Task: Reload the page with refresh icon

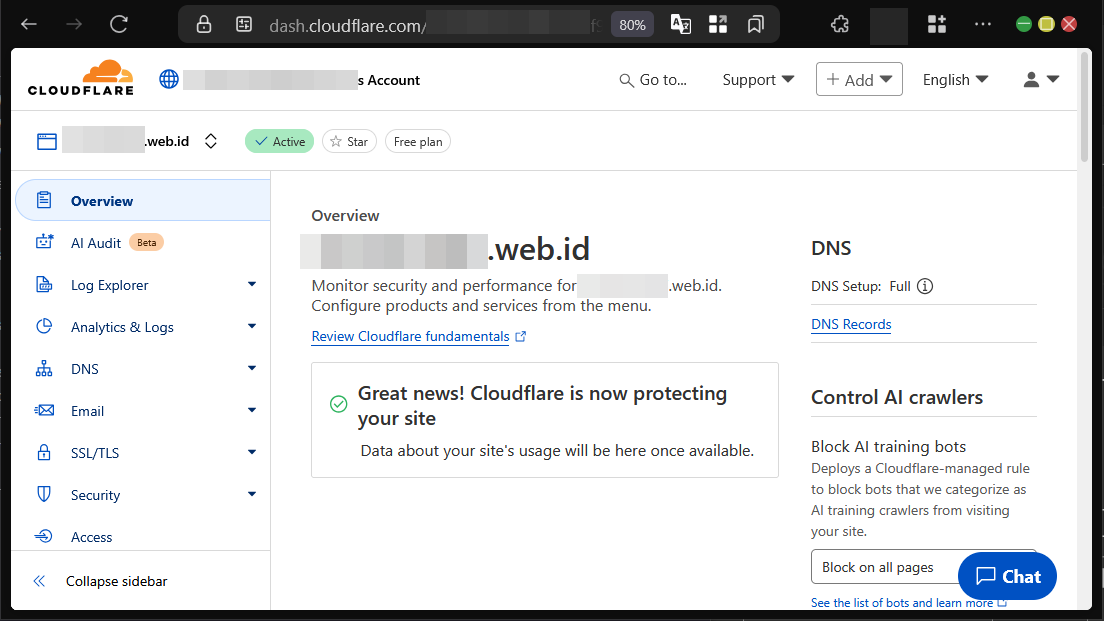Action: pos(119,25)
